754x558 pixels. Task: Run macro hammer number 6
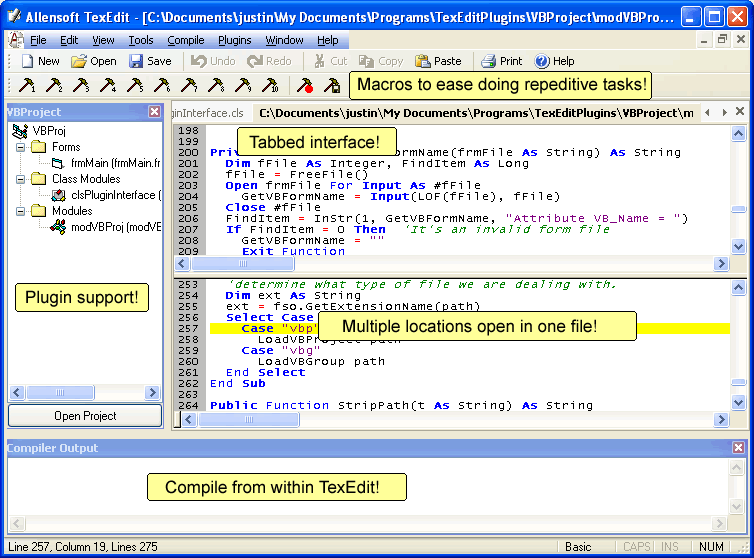point(162,85)
